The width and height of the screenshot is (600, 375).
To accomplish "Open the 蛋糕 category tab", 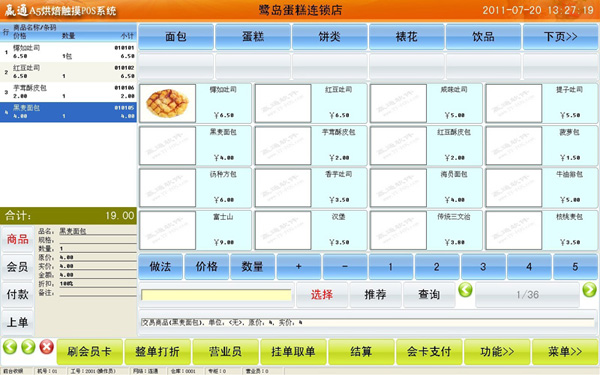I will point(253,37).
